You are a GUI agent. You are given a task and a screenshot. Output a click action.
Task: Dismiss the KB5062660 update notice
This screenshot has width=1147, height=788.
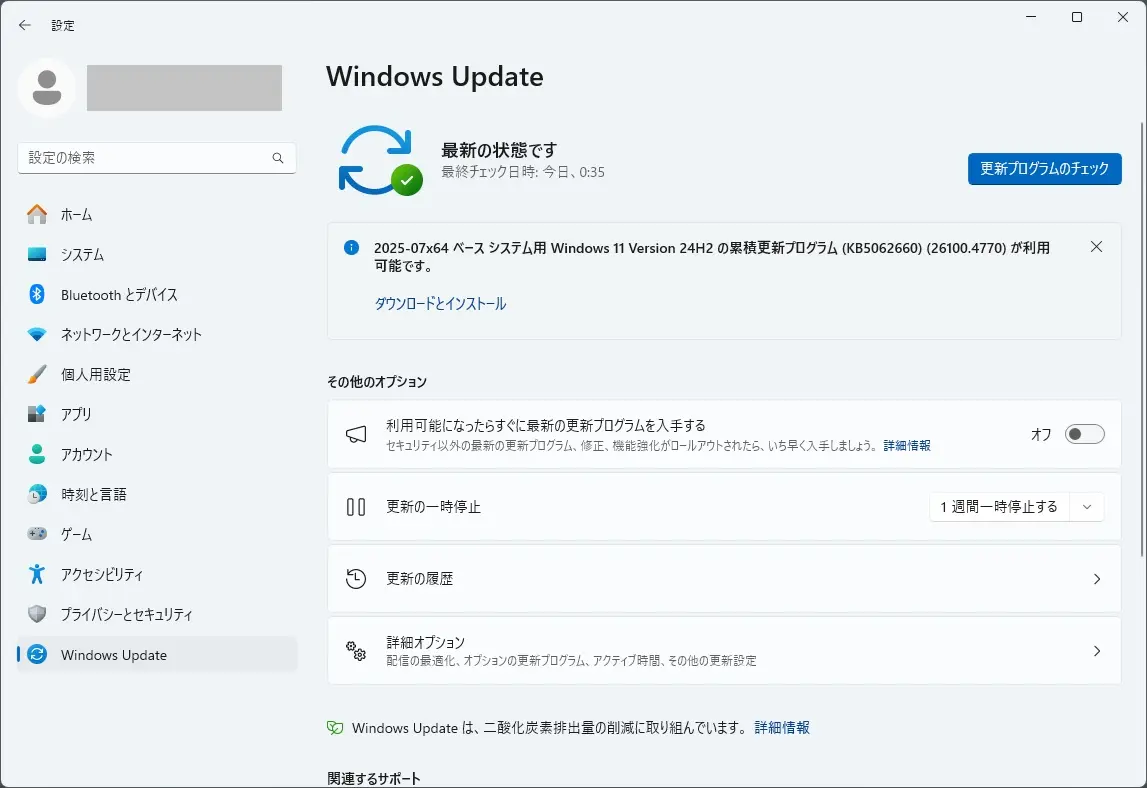tap(1096, 247)
